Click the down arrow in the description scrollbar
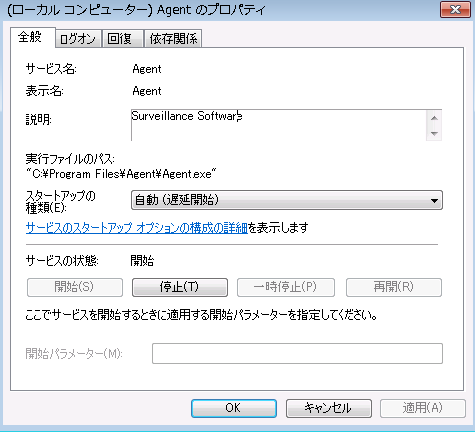Image resolution: width=475 pixels, height=432 pixels. tap(434, 133)
